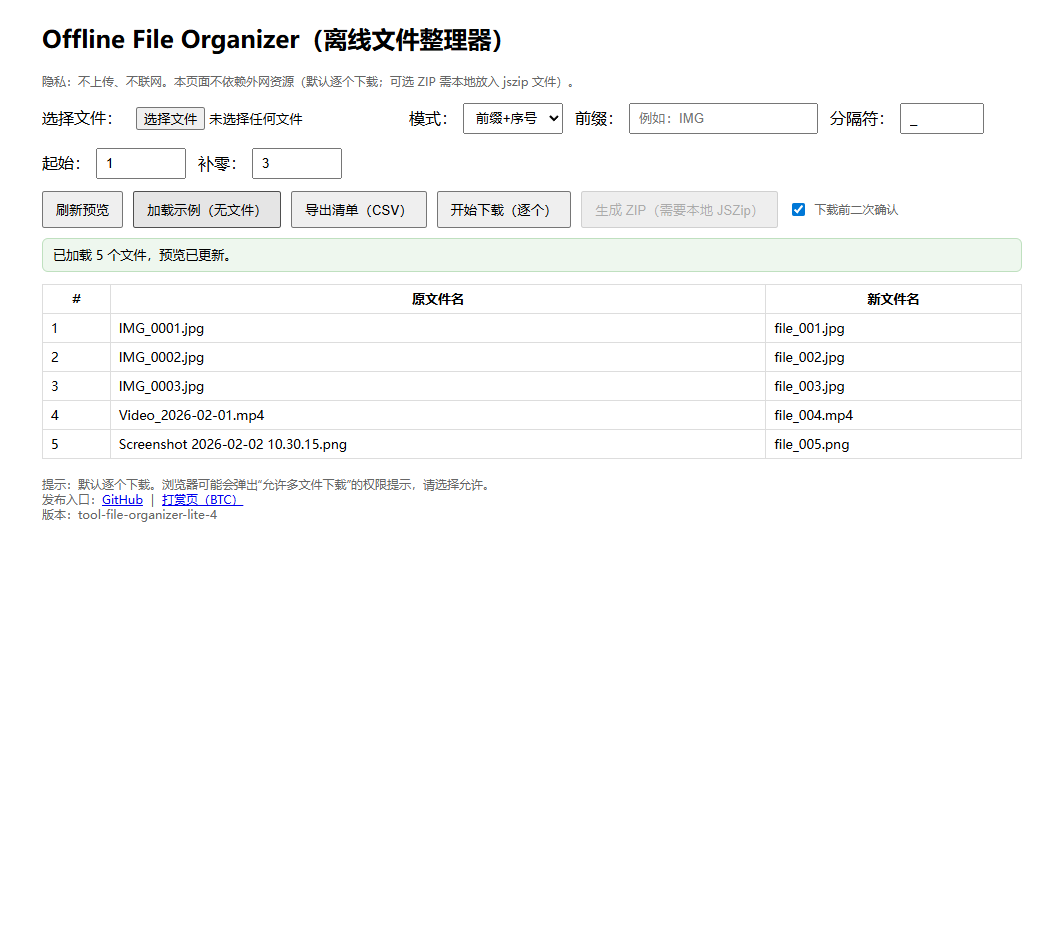Start downloading files via 开始下载（逐个）
Viewport: 1064px width, 925px height.
[503, 209]
